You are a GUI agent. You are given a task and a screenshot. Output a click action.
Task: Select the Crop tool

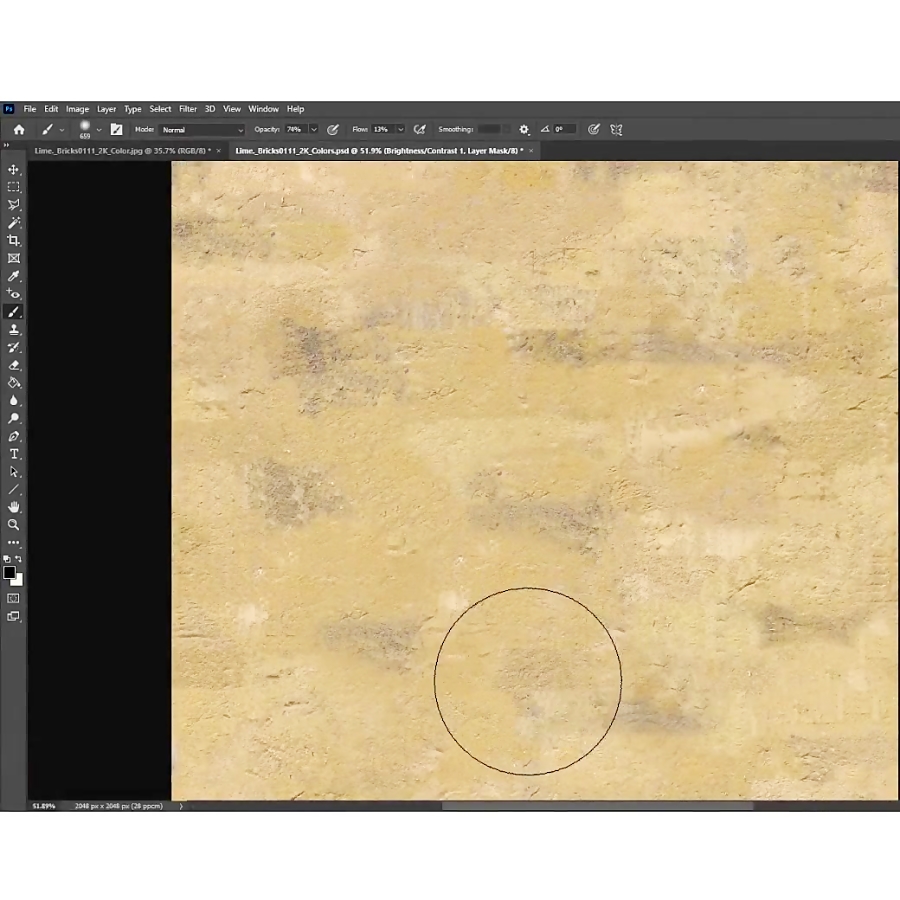tap(14, 241)
